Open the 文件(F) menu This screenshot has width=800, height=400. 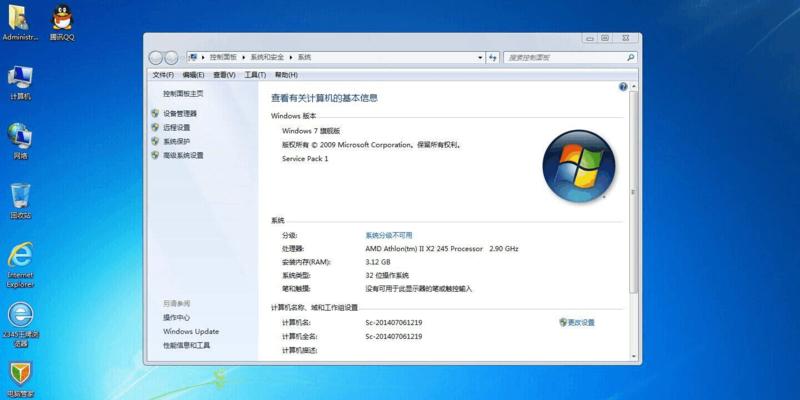(x=163, y=74)
